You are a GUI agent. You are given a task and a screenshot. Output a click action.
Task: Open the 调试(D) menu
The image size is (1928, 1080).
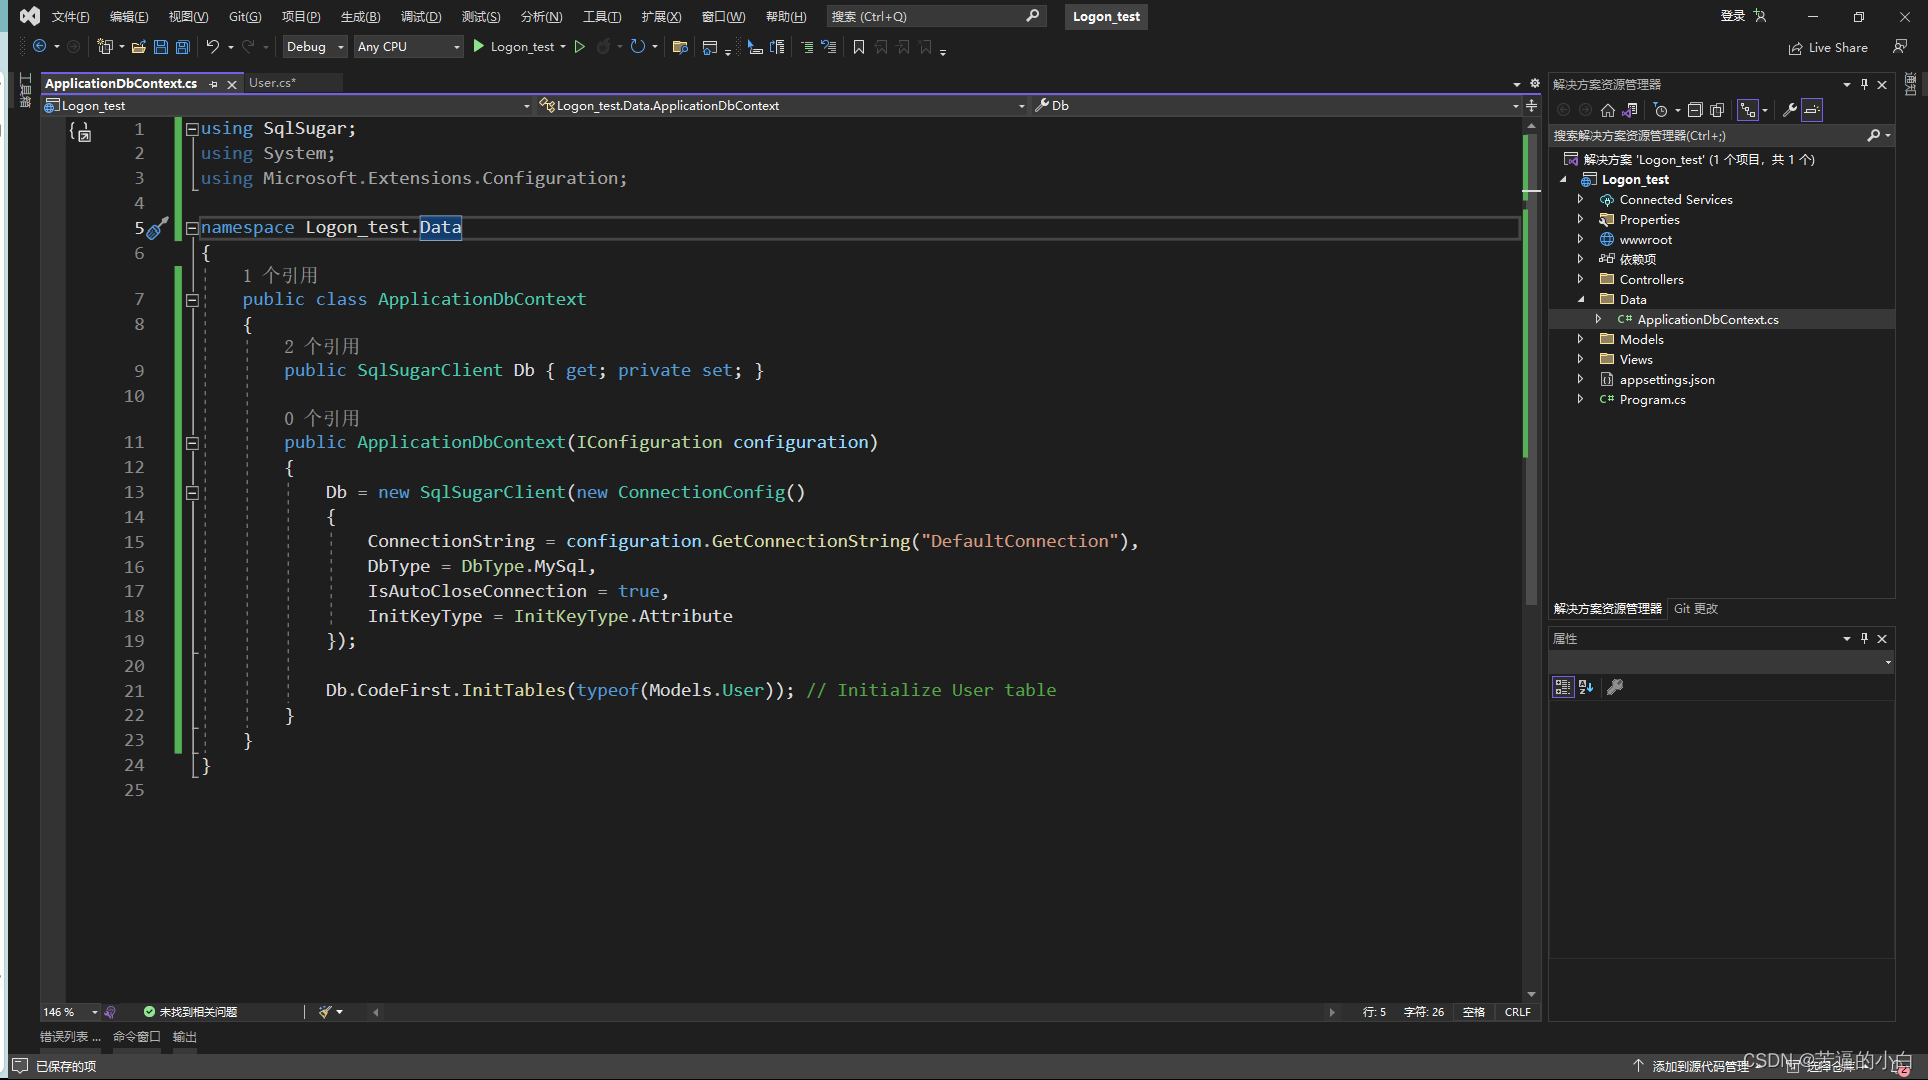pos(421,17)
